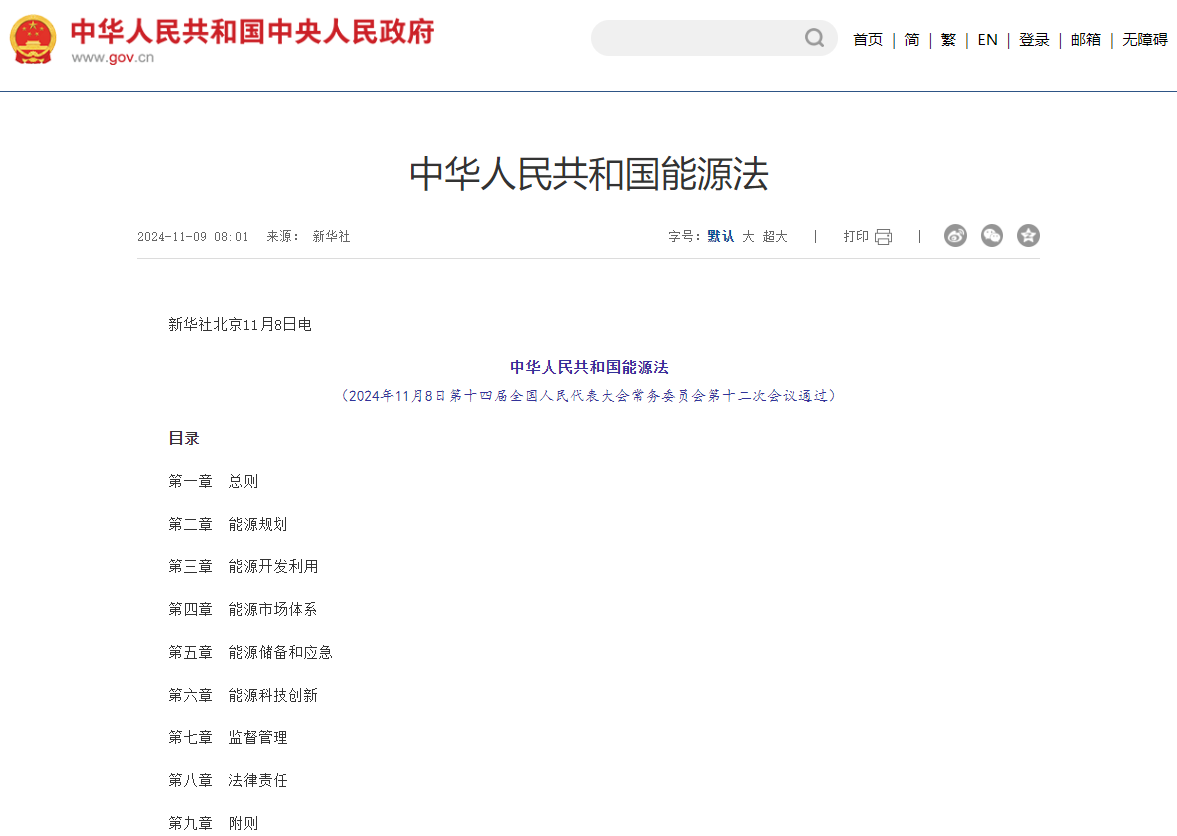Click the national emblem logo

point(31,40)
